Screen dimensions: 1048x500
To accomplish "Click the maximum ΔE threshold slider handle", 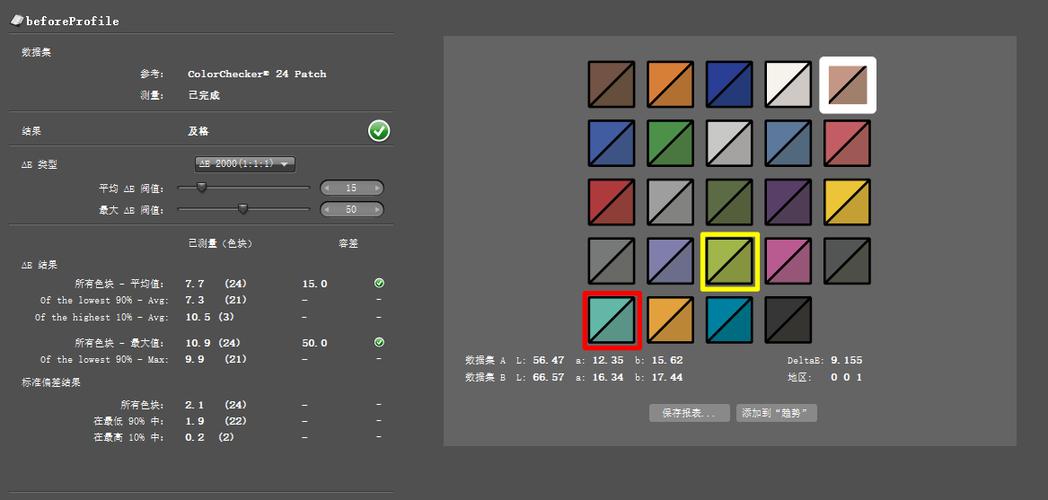I will (x=243, y=209).
